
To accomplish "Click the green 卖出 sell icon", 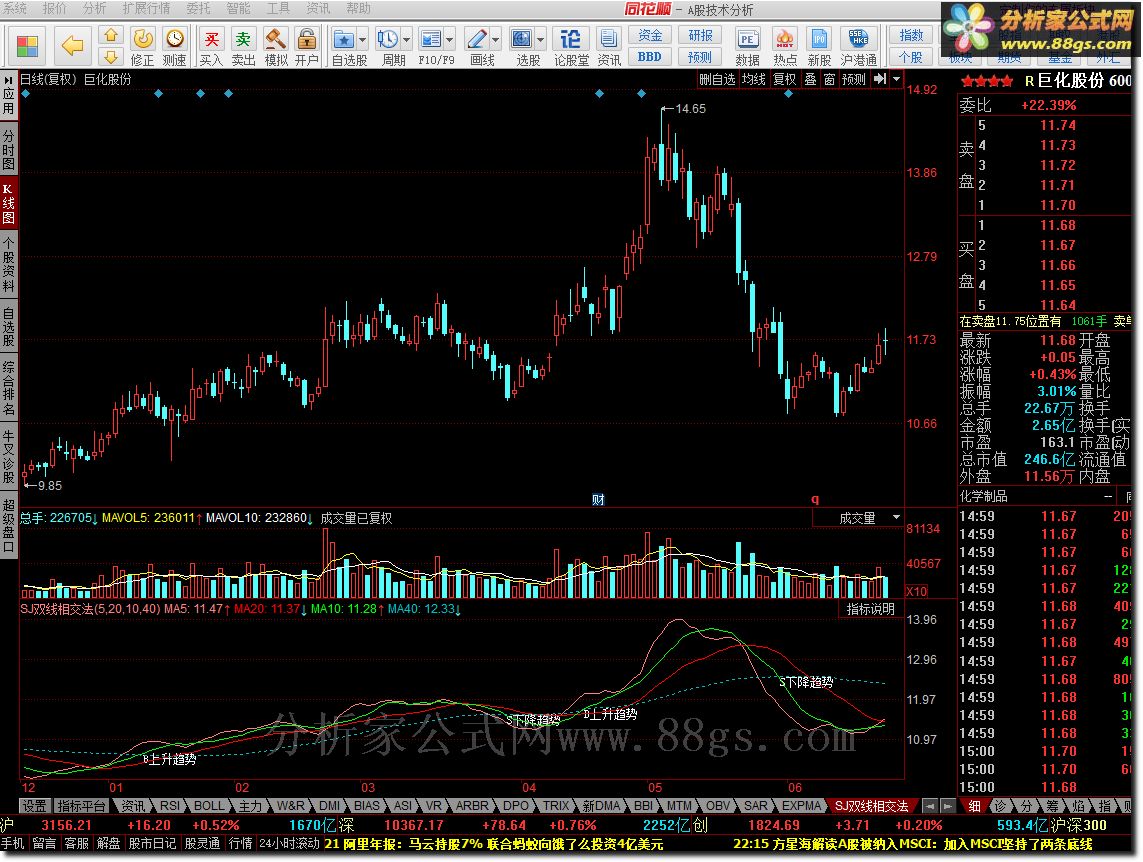I will [x=243, y=39].
